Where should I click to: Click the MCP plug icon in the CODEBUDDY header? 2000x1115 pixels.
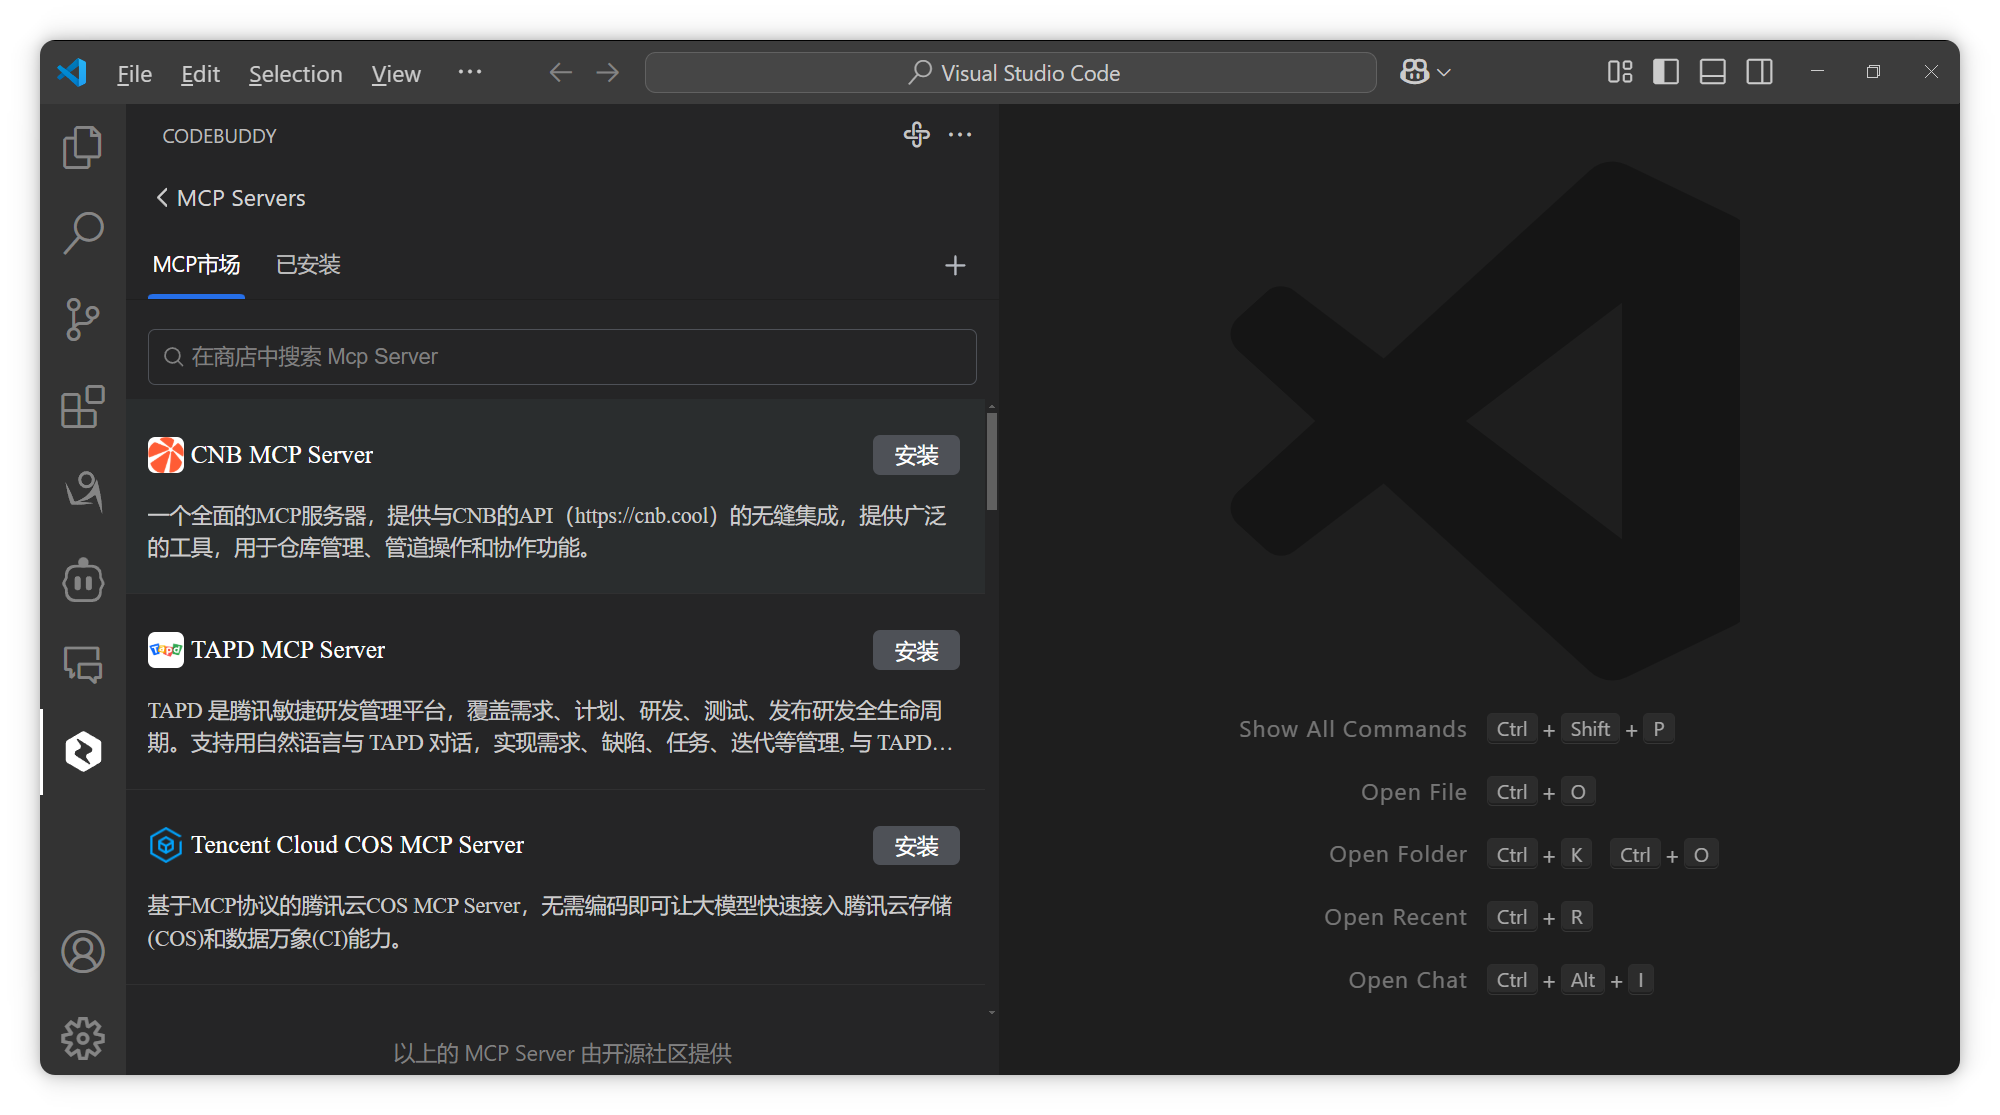tap(916, 135)
